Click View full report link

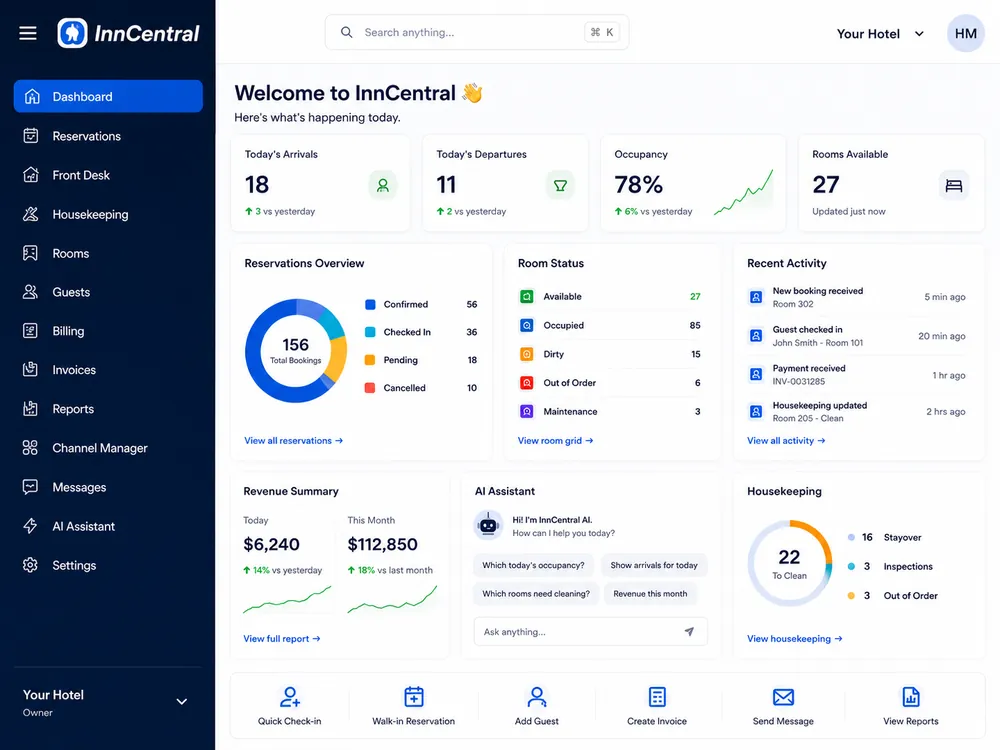pos(282,638)
